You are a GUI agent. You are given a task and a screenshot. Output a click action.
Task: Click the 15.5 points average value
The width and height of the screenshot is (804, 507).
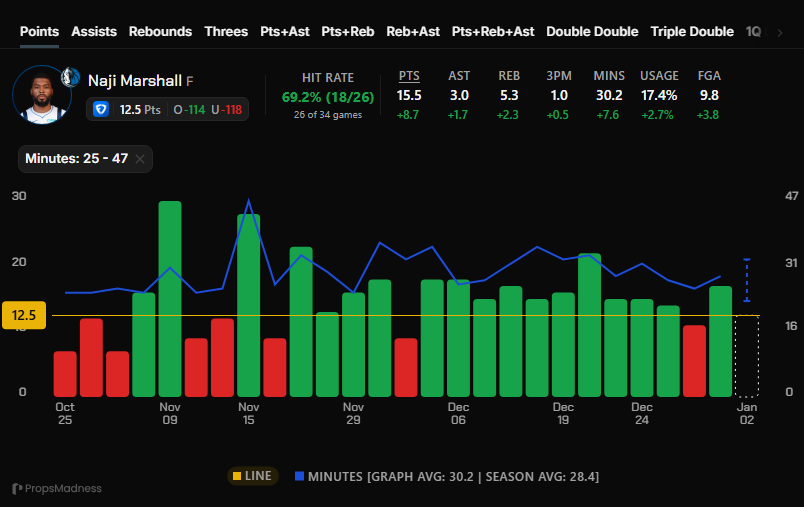tap(409, 95)
